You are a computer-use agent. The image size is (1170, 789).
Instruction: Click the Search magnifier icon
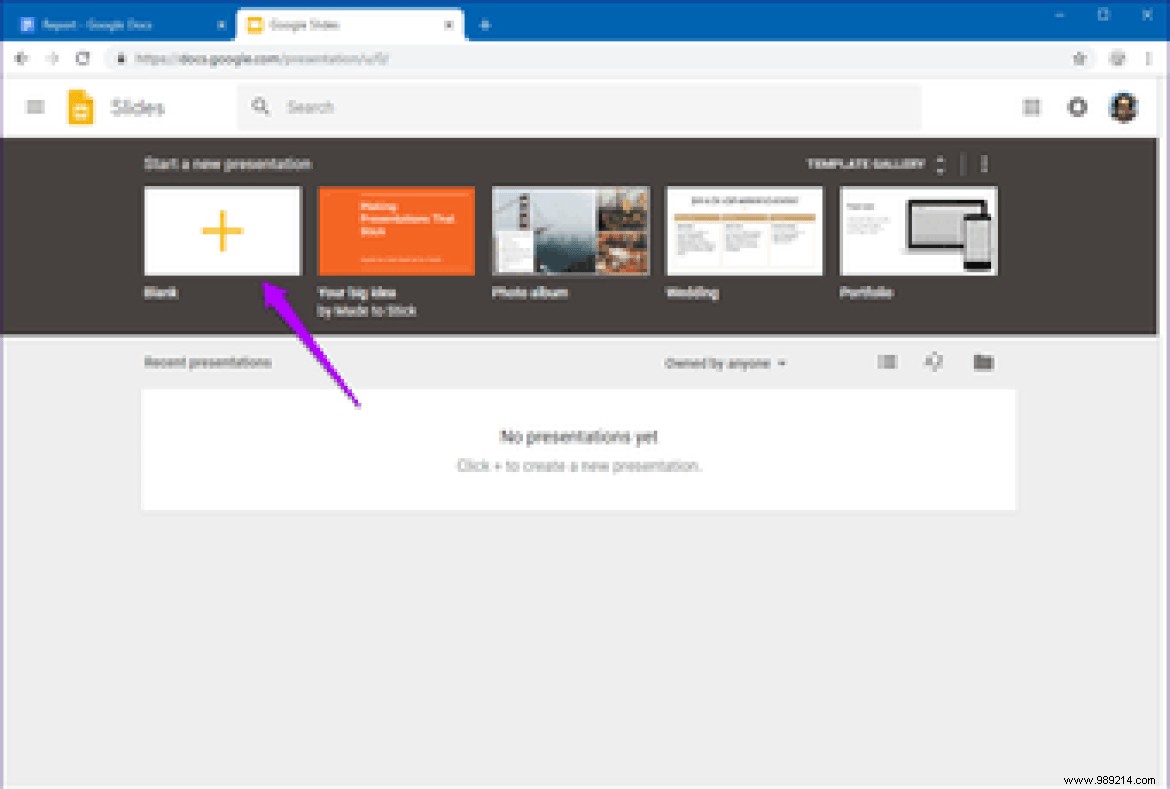261,107
